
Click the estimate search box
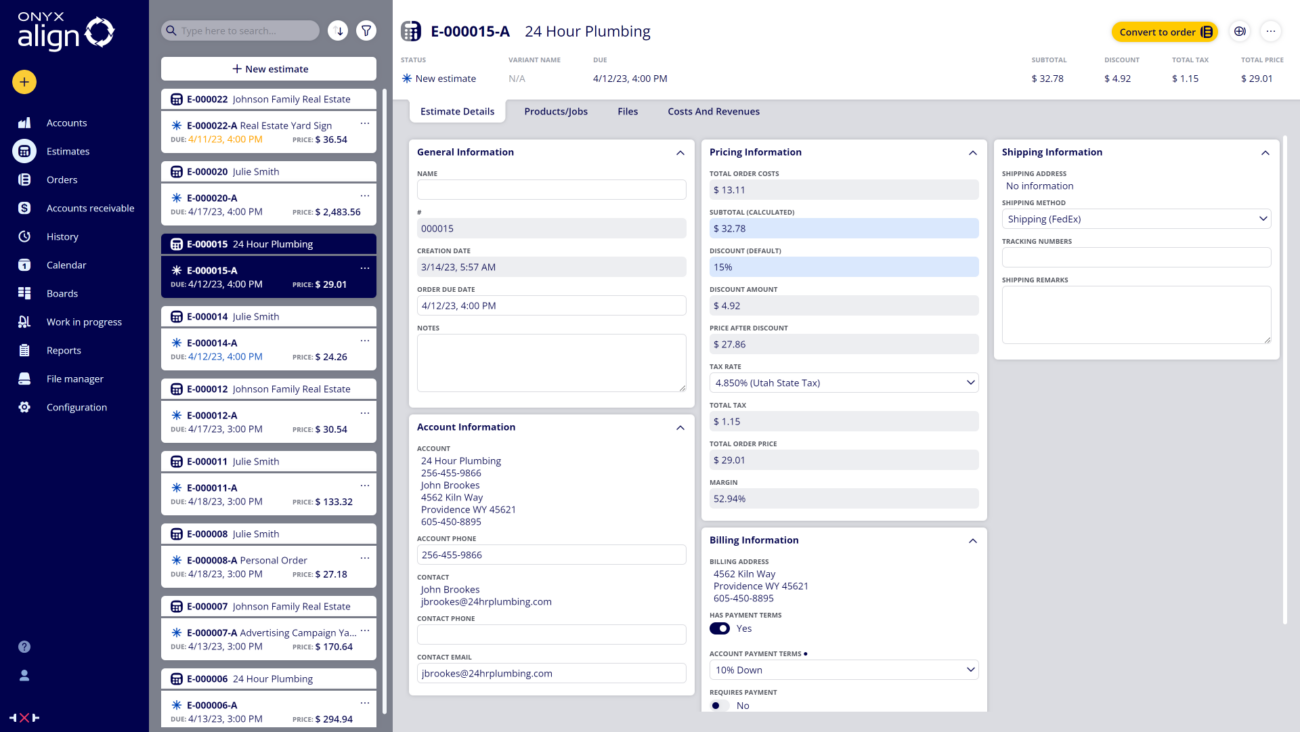tap(240, 31)
